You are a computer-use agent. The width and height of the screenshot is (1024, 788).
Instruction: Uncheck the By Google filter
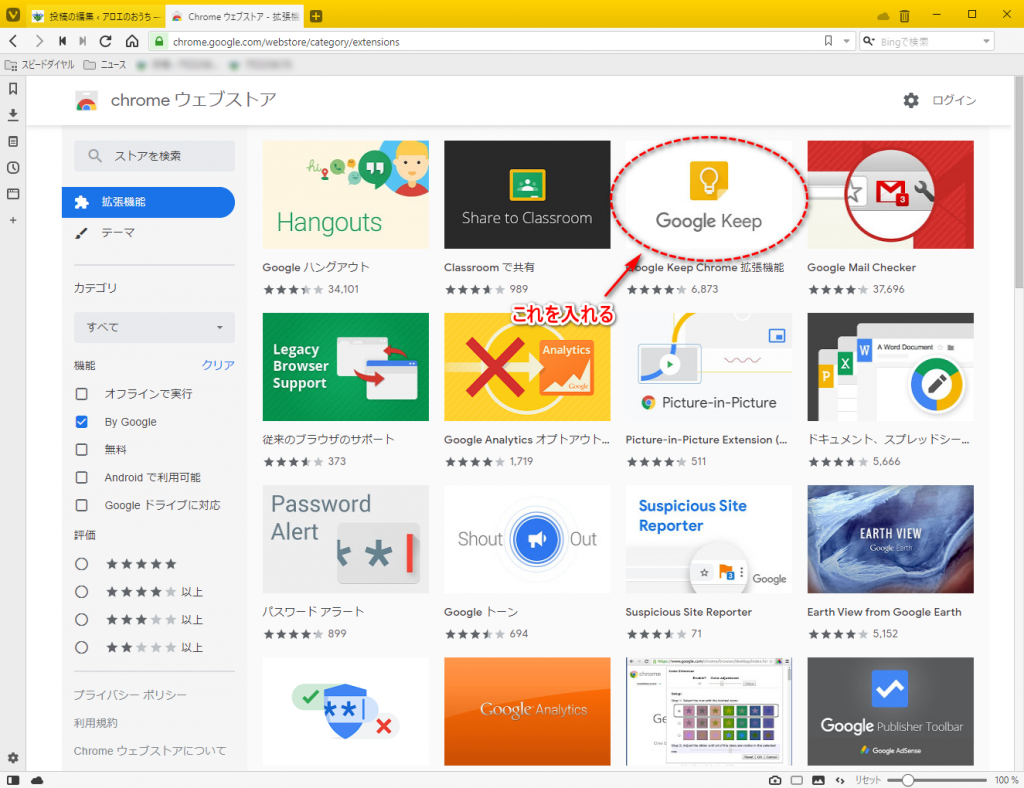point(82,422)
